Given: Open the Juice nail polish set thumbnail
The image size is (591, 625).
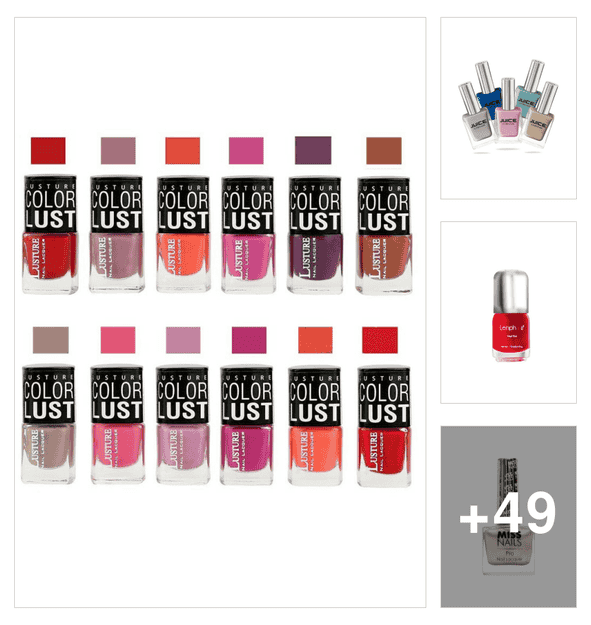Looking at the screenshot, I should [x=508, y=108].
